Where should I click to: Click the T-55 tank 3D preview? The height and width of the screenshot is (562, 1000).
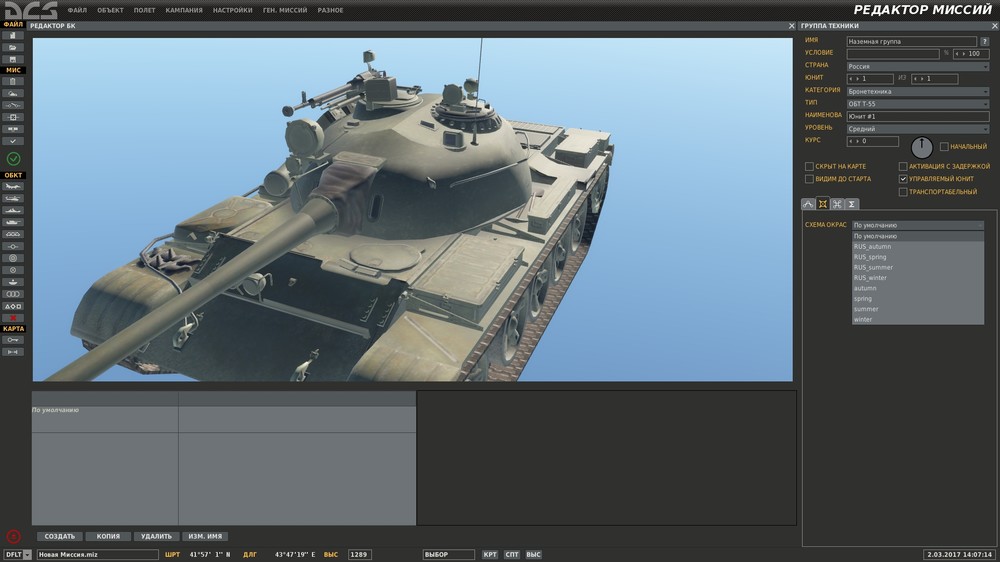click(413, 210)
